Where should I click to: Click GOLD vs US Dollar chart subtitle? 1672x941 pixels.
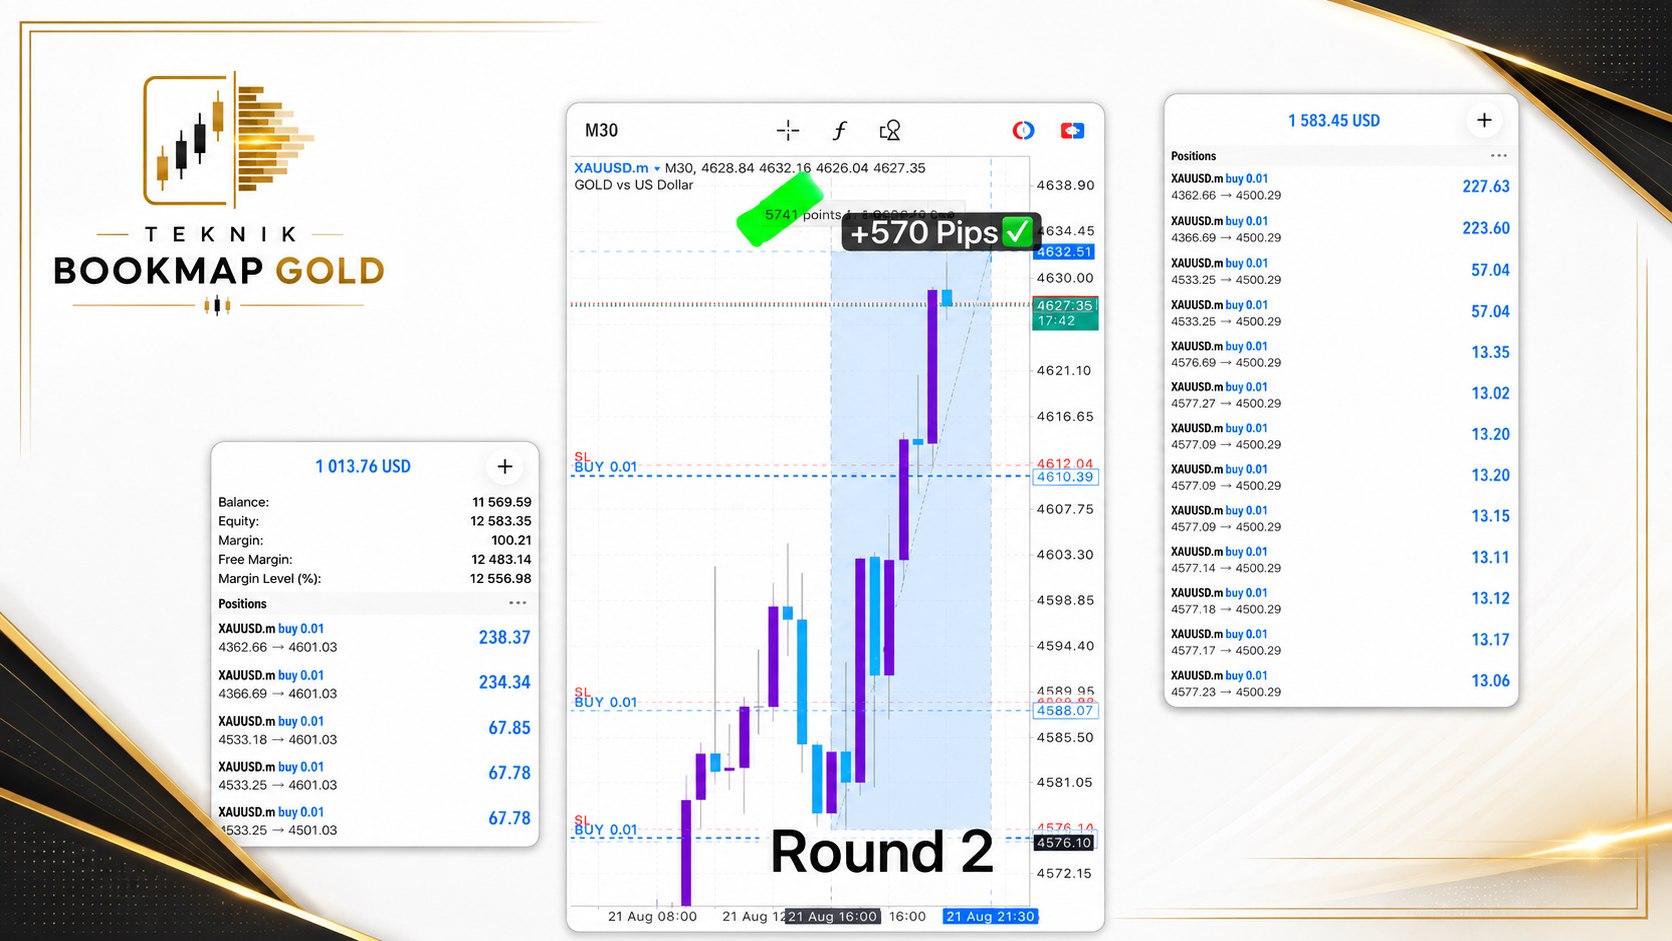pyautogui.click(x=633, y=185)
